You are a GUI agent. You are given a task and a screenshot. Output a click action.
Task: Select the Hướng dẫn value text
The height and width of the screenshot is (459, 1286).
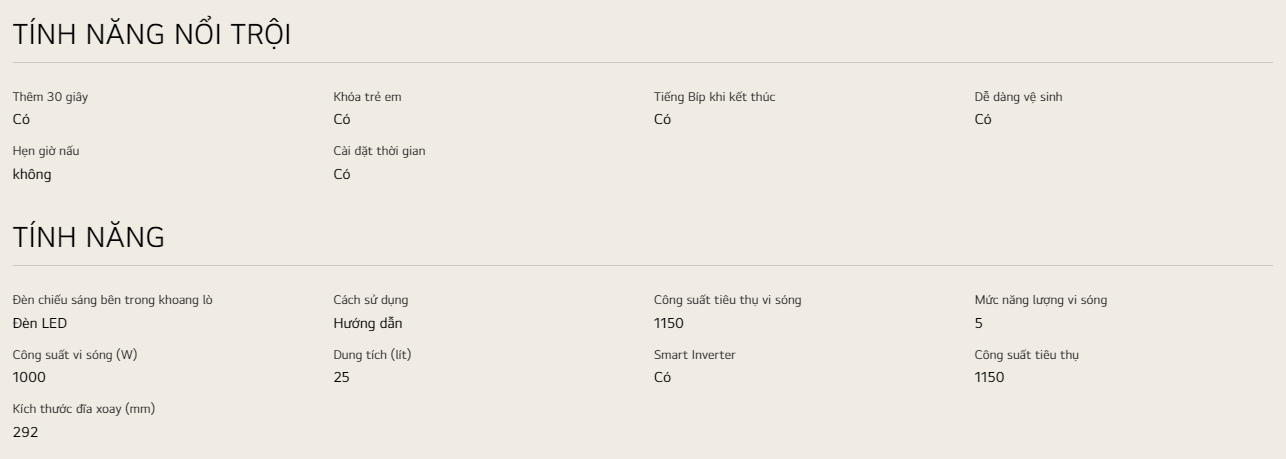tap(368, 323)
